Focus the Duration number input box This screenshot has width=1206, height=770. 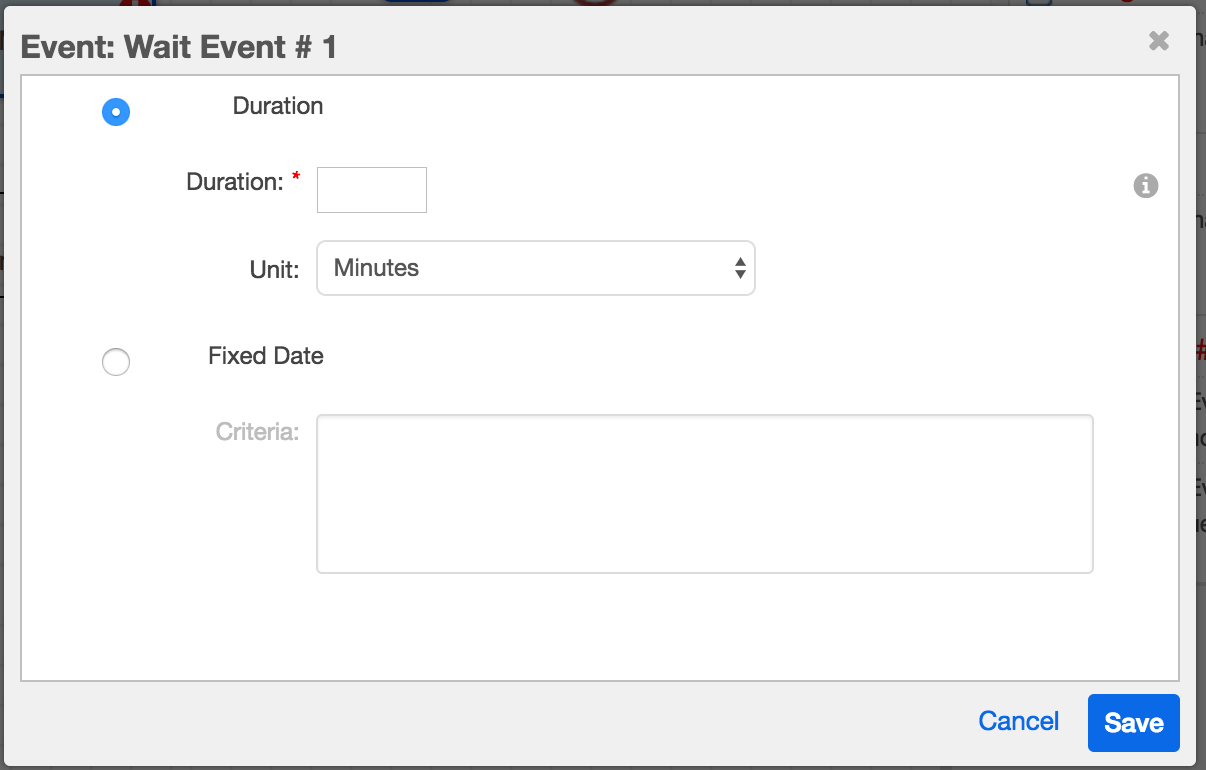coord(372,190)
